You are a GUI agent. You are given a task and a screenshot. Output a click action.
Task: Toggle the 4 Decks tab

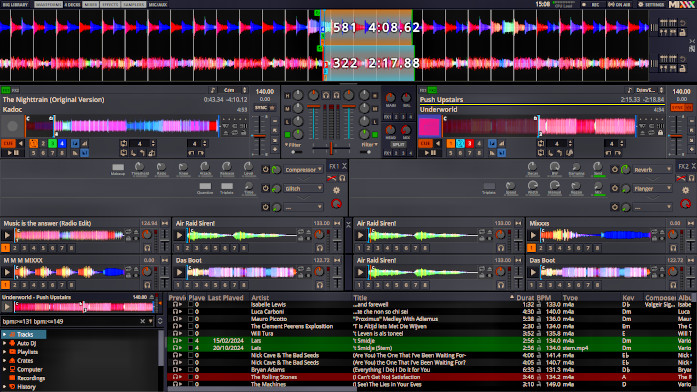72,4
